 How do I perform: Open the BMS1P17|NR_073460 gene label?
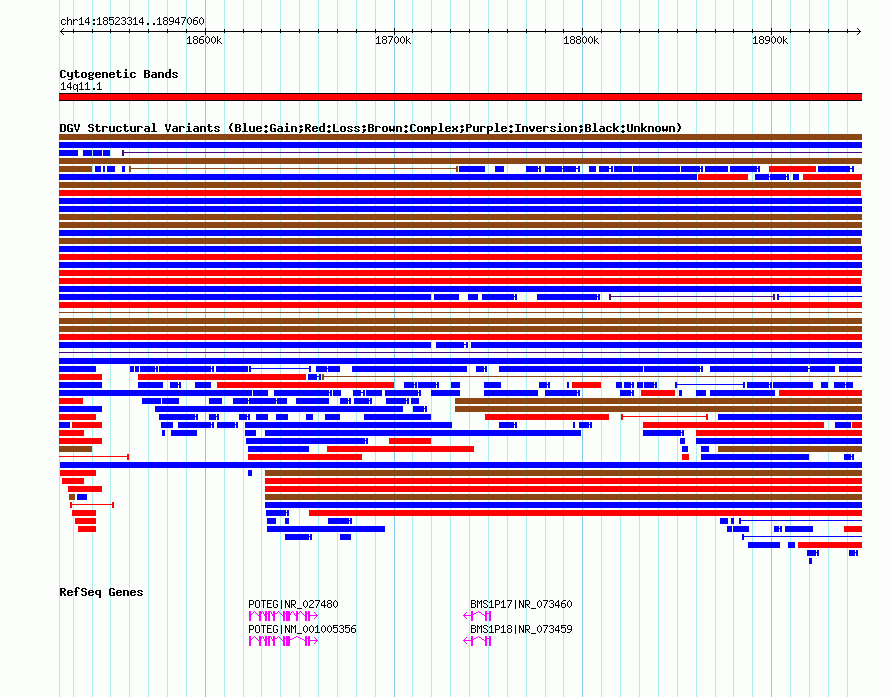coord(521,604)
